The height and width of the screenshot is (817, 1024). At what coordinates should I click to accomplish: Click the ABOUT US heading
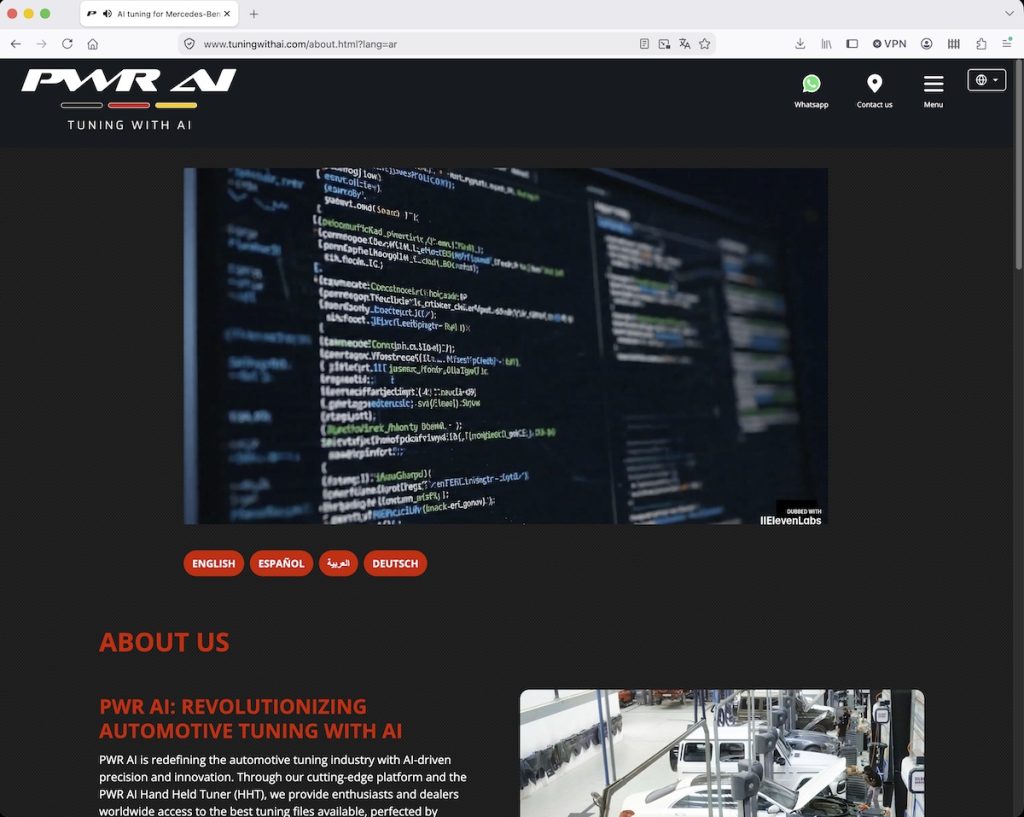click(164, 642)
